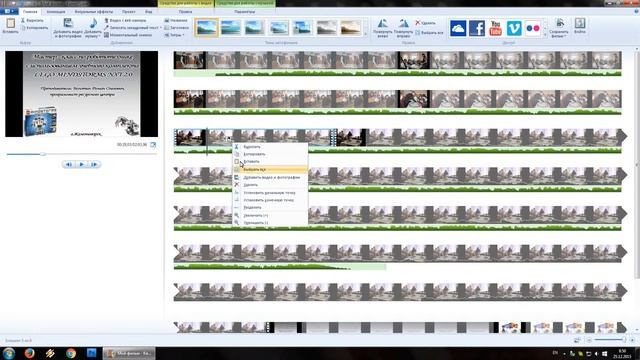
Task: Share to Flickr icon
Action: pos(533,28)
